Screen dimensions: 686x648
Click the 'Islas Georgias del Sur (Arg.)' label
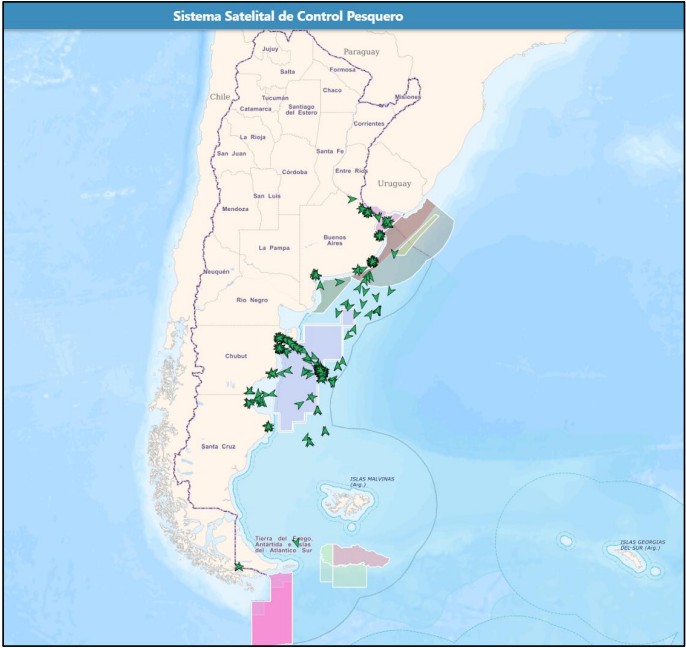[643, 545]
